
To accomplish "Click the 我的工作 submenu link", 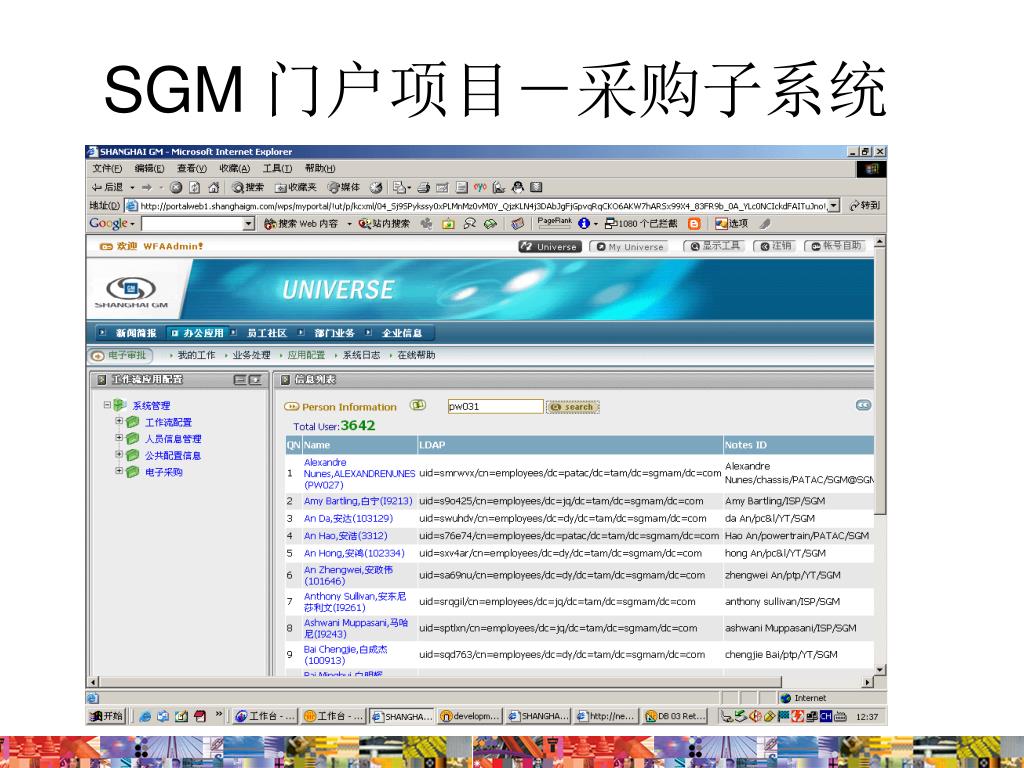I will (196, 355).
